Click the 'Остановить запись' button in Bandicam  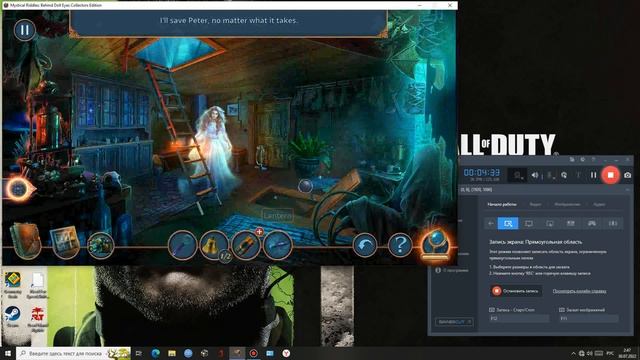(516, 291)
